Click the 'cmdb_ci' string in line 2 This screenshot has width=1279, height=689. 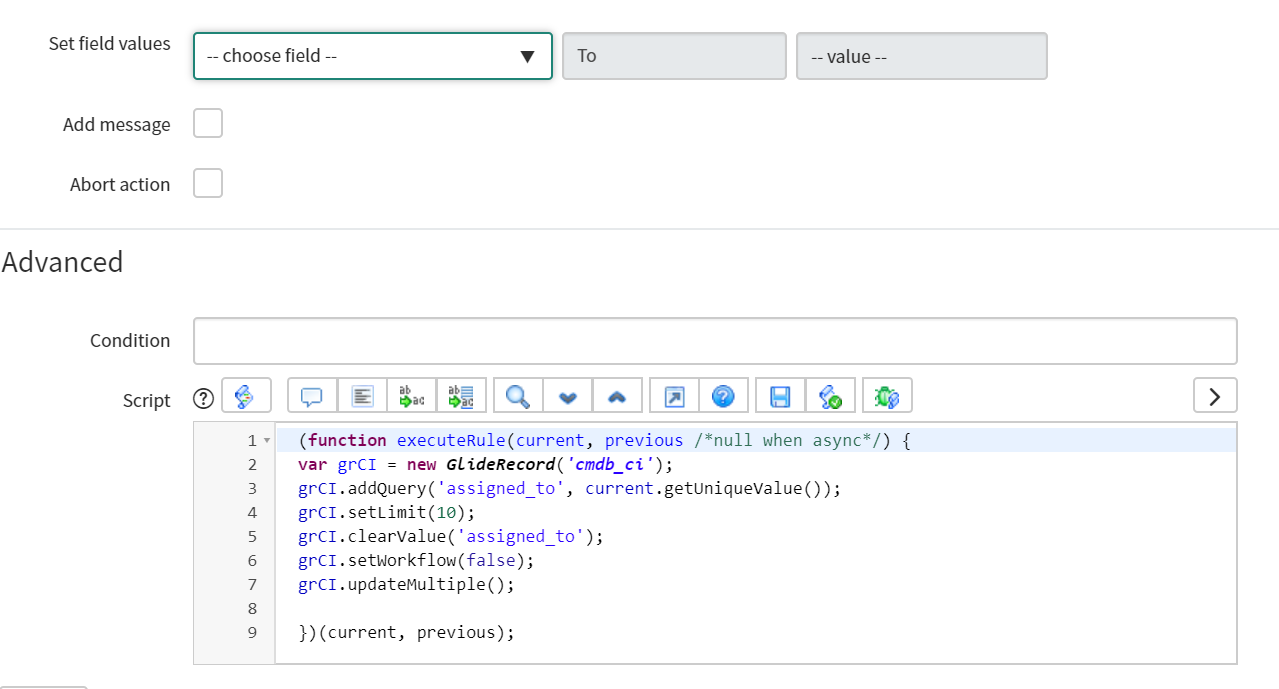click(x=610, y=464)
